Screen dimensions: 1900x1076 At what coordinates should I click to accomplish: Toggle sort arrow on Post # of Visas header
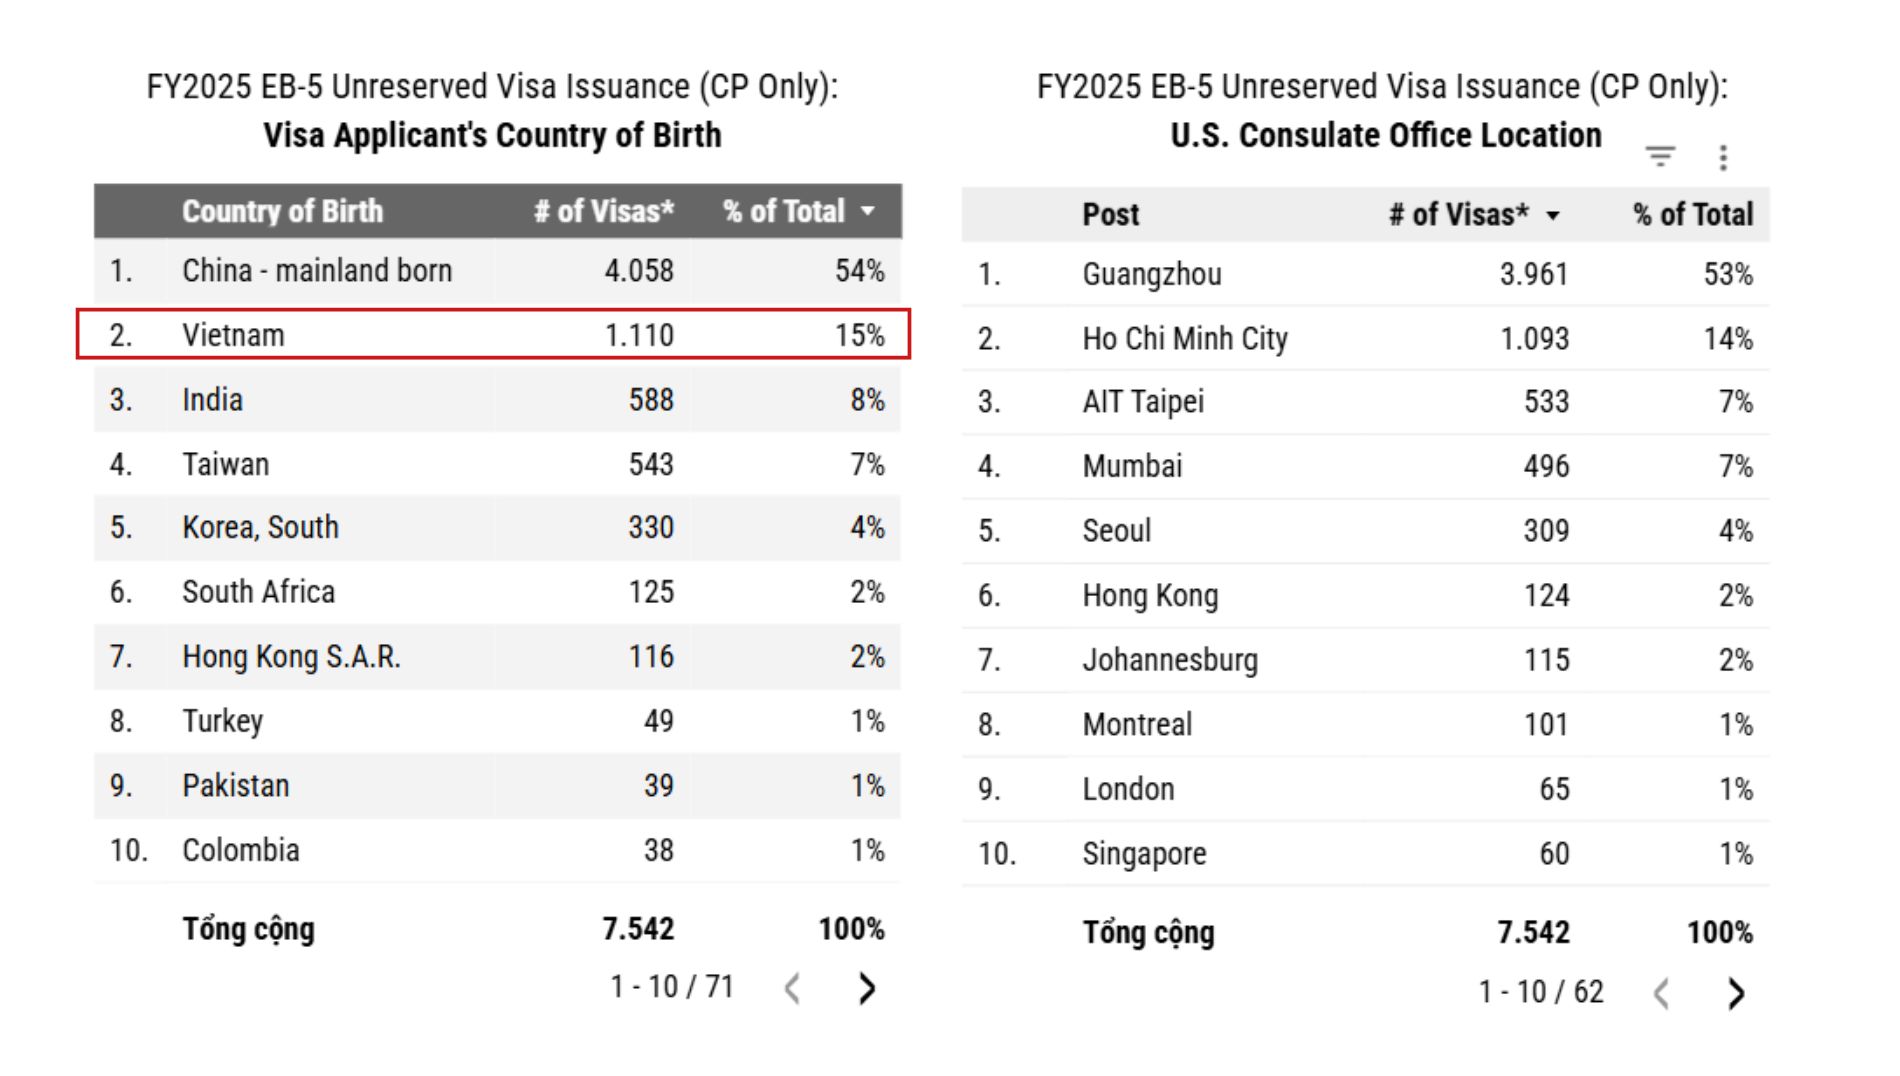pos(1553,215)
